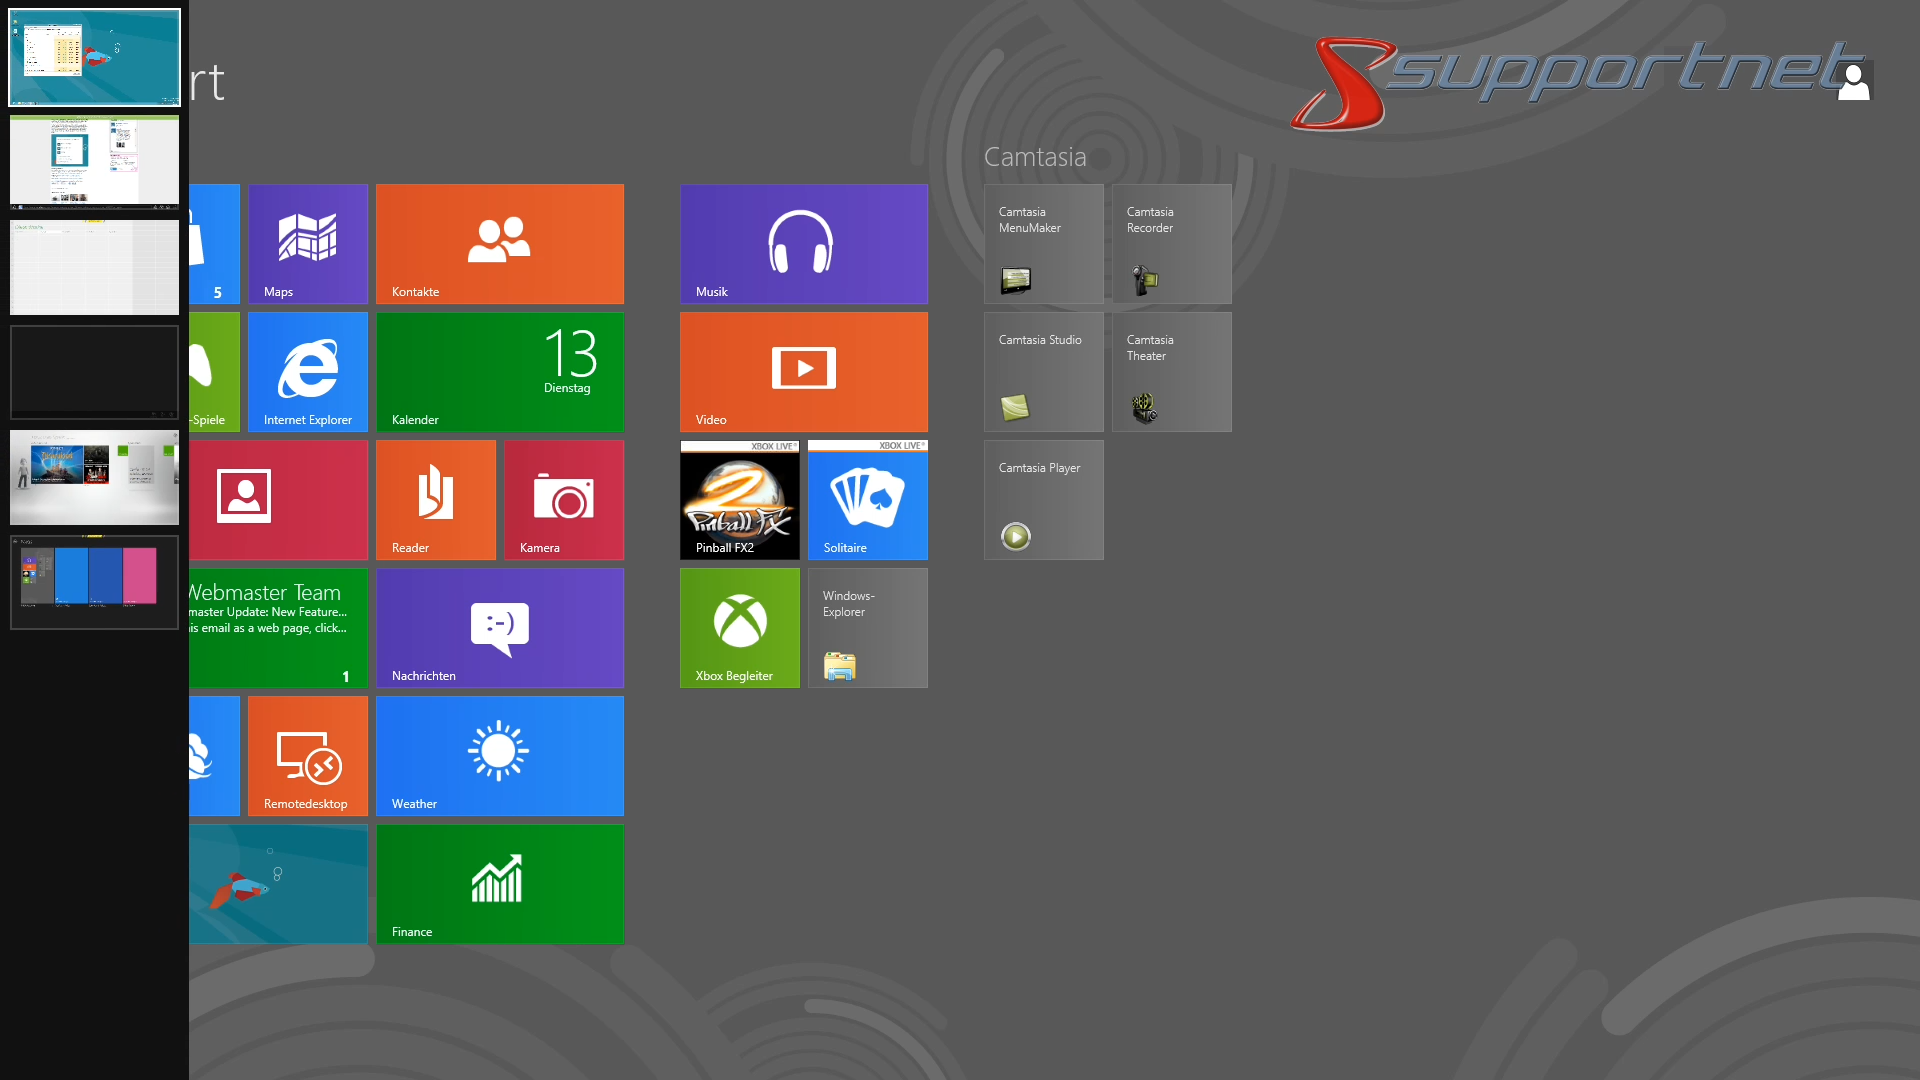Play Solitaire
This screenshot has width=1920, height=1080.
(x=866, y=499)
